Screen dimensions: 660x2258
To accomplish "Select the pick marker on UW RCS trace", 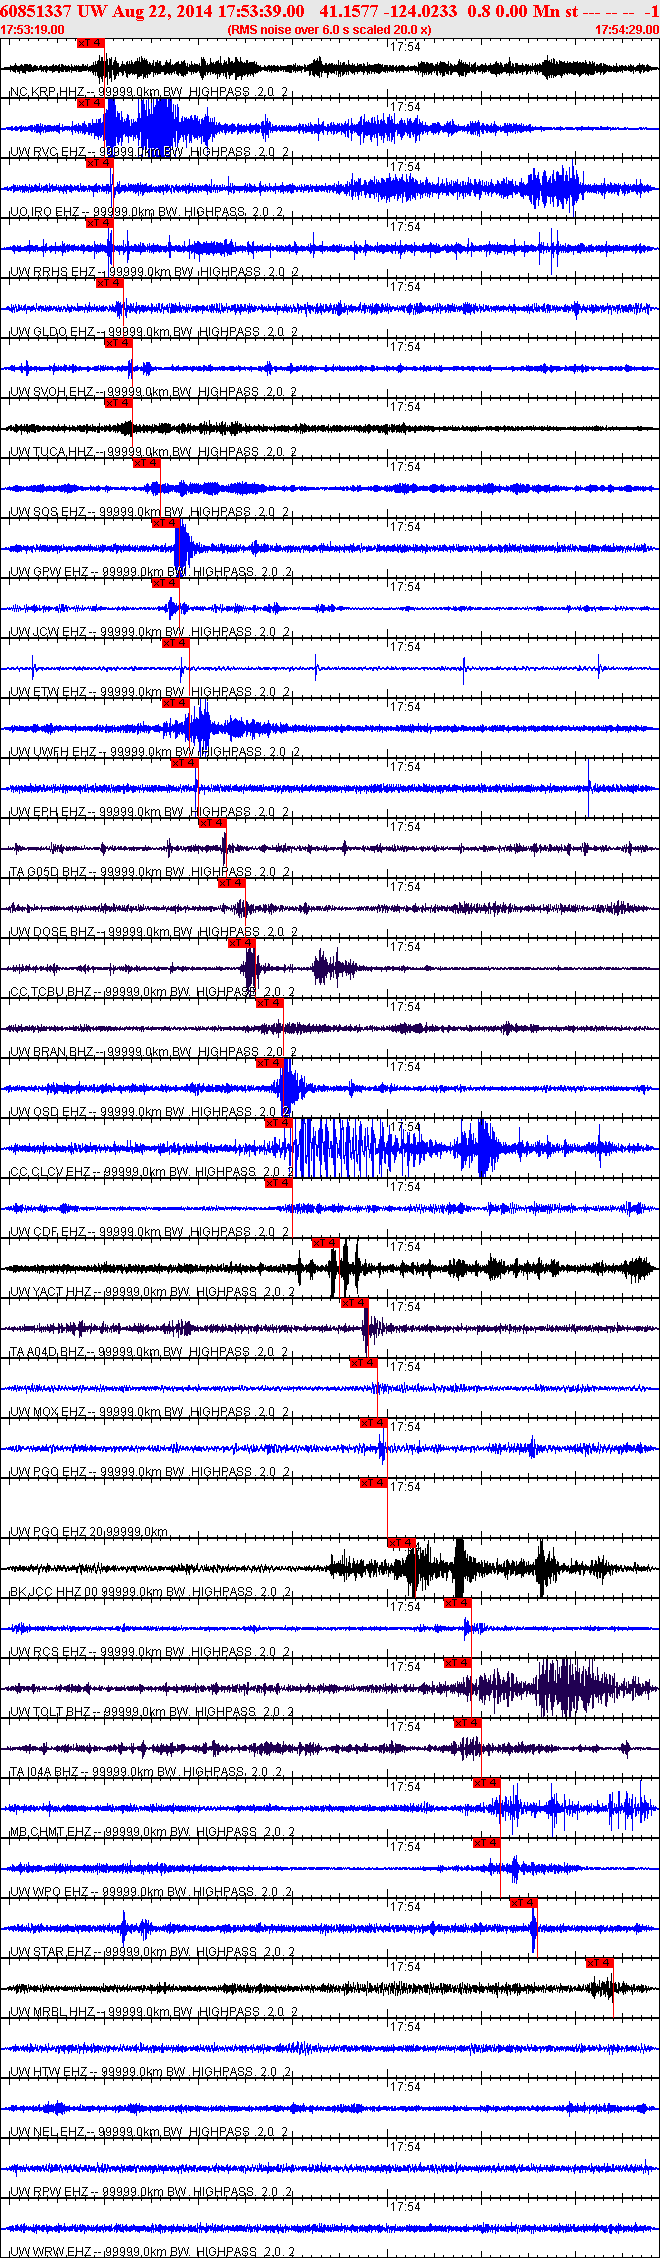I will click(x=457, y=1603).
